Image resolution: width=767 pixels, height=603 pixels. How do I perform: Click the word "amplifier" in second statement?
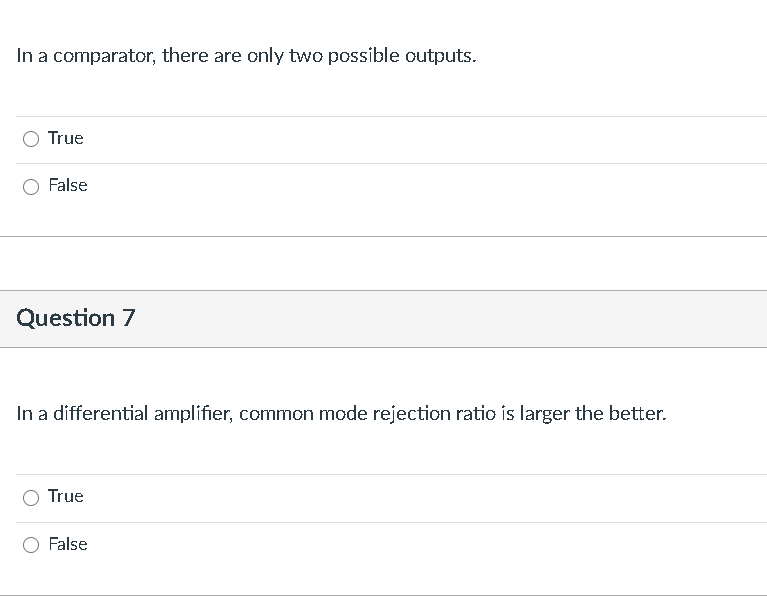[192, 413]
